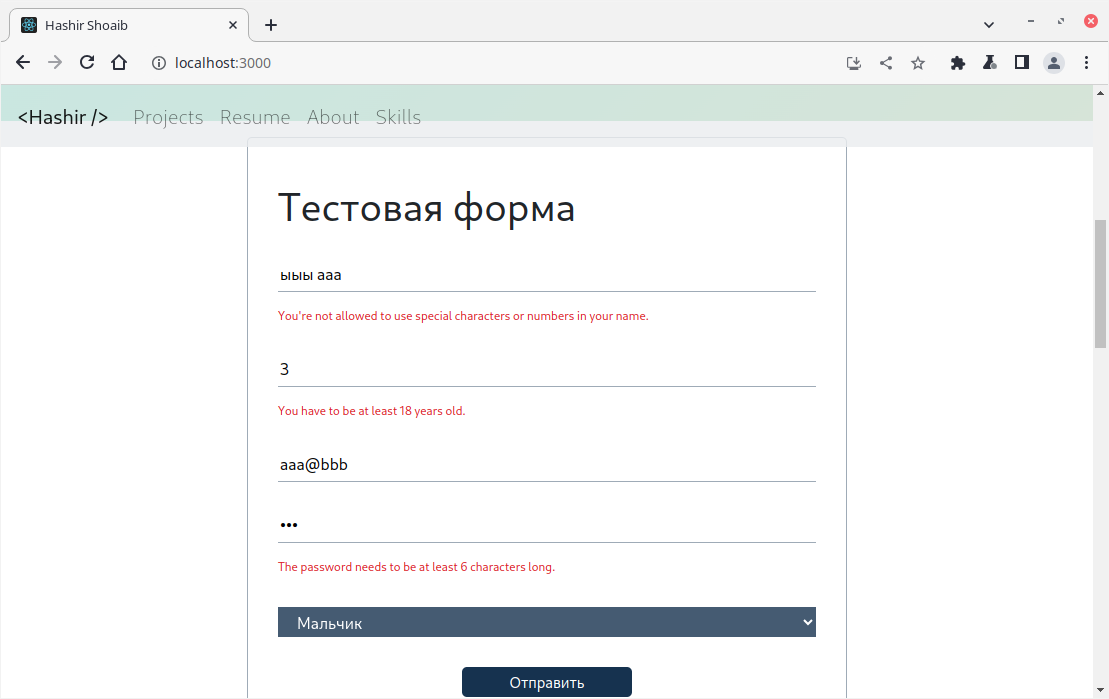Select the Hashir Shoaib tab
This screenshot has width=1109, height=699.
pos(129,25)
